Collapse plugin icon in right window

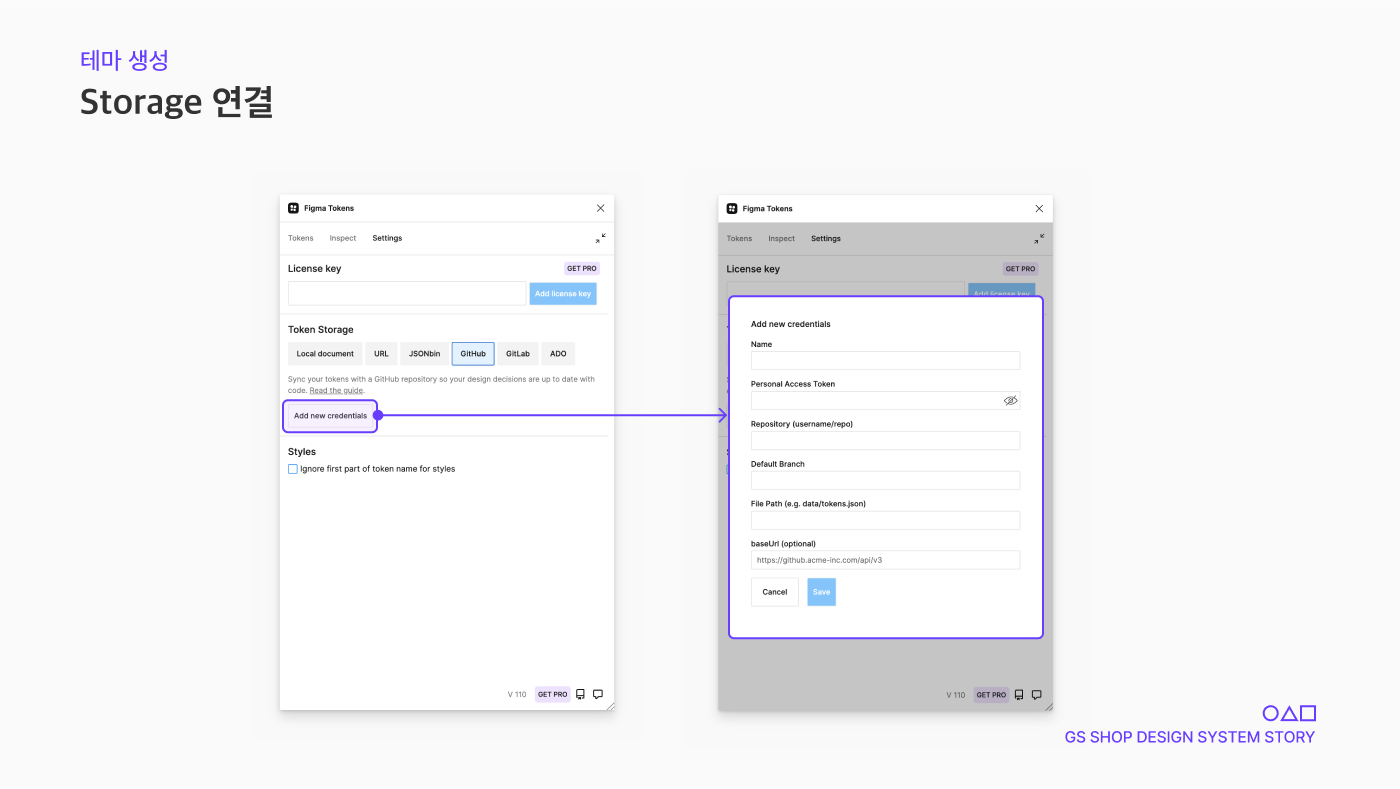coord(1039,238)
